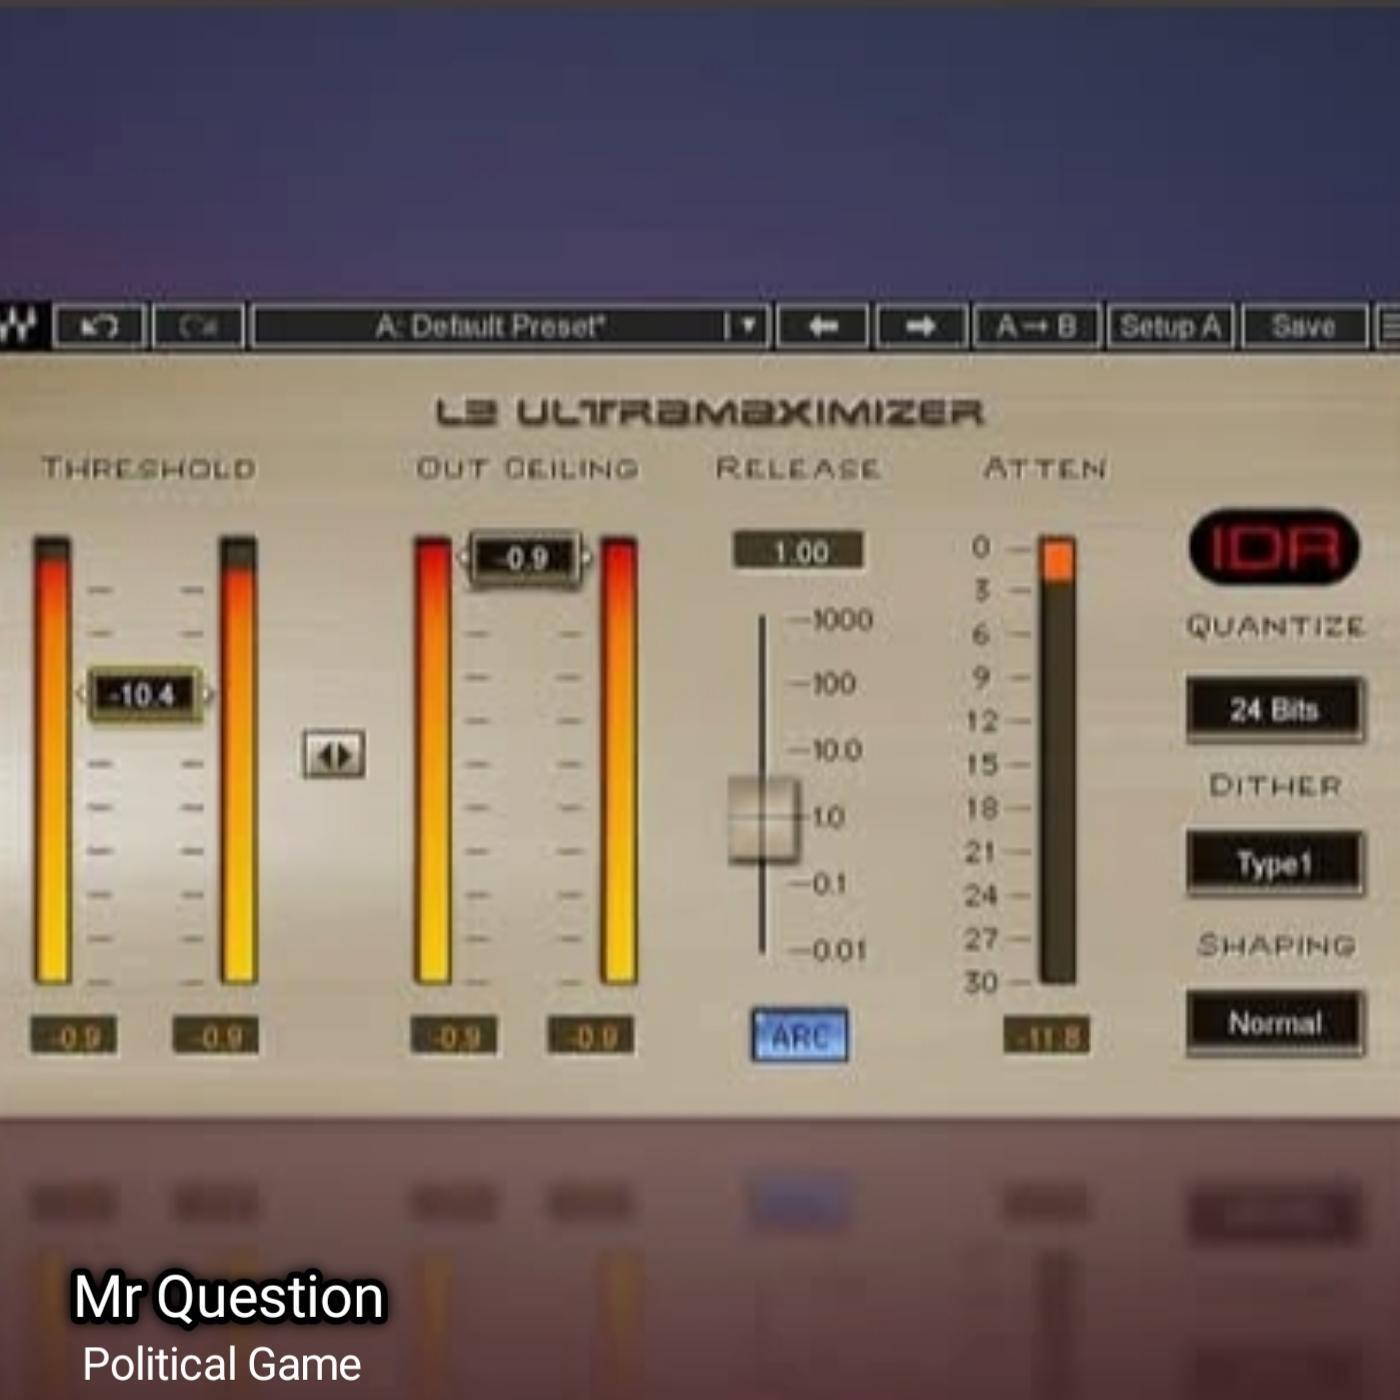
Task: Click the Release value field 1.00
Action: point(799,551)
